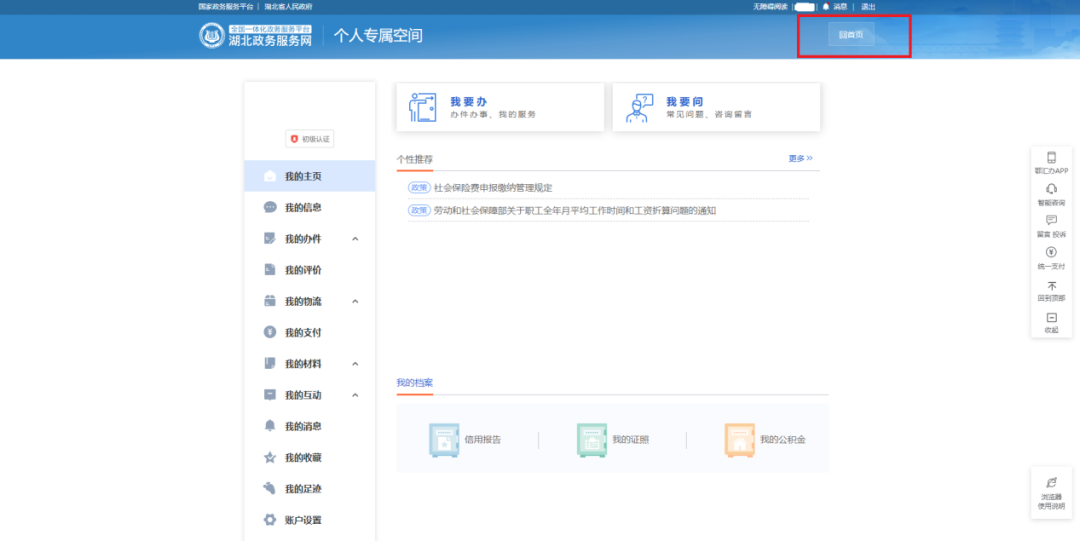Click the 回首页 button
This screenshot has height=541, width=1080.
[851, 34]
